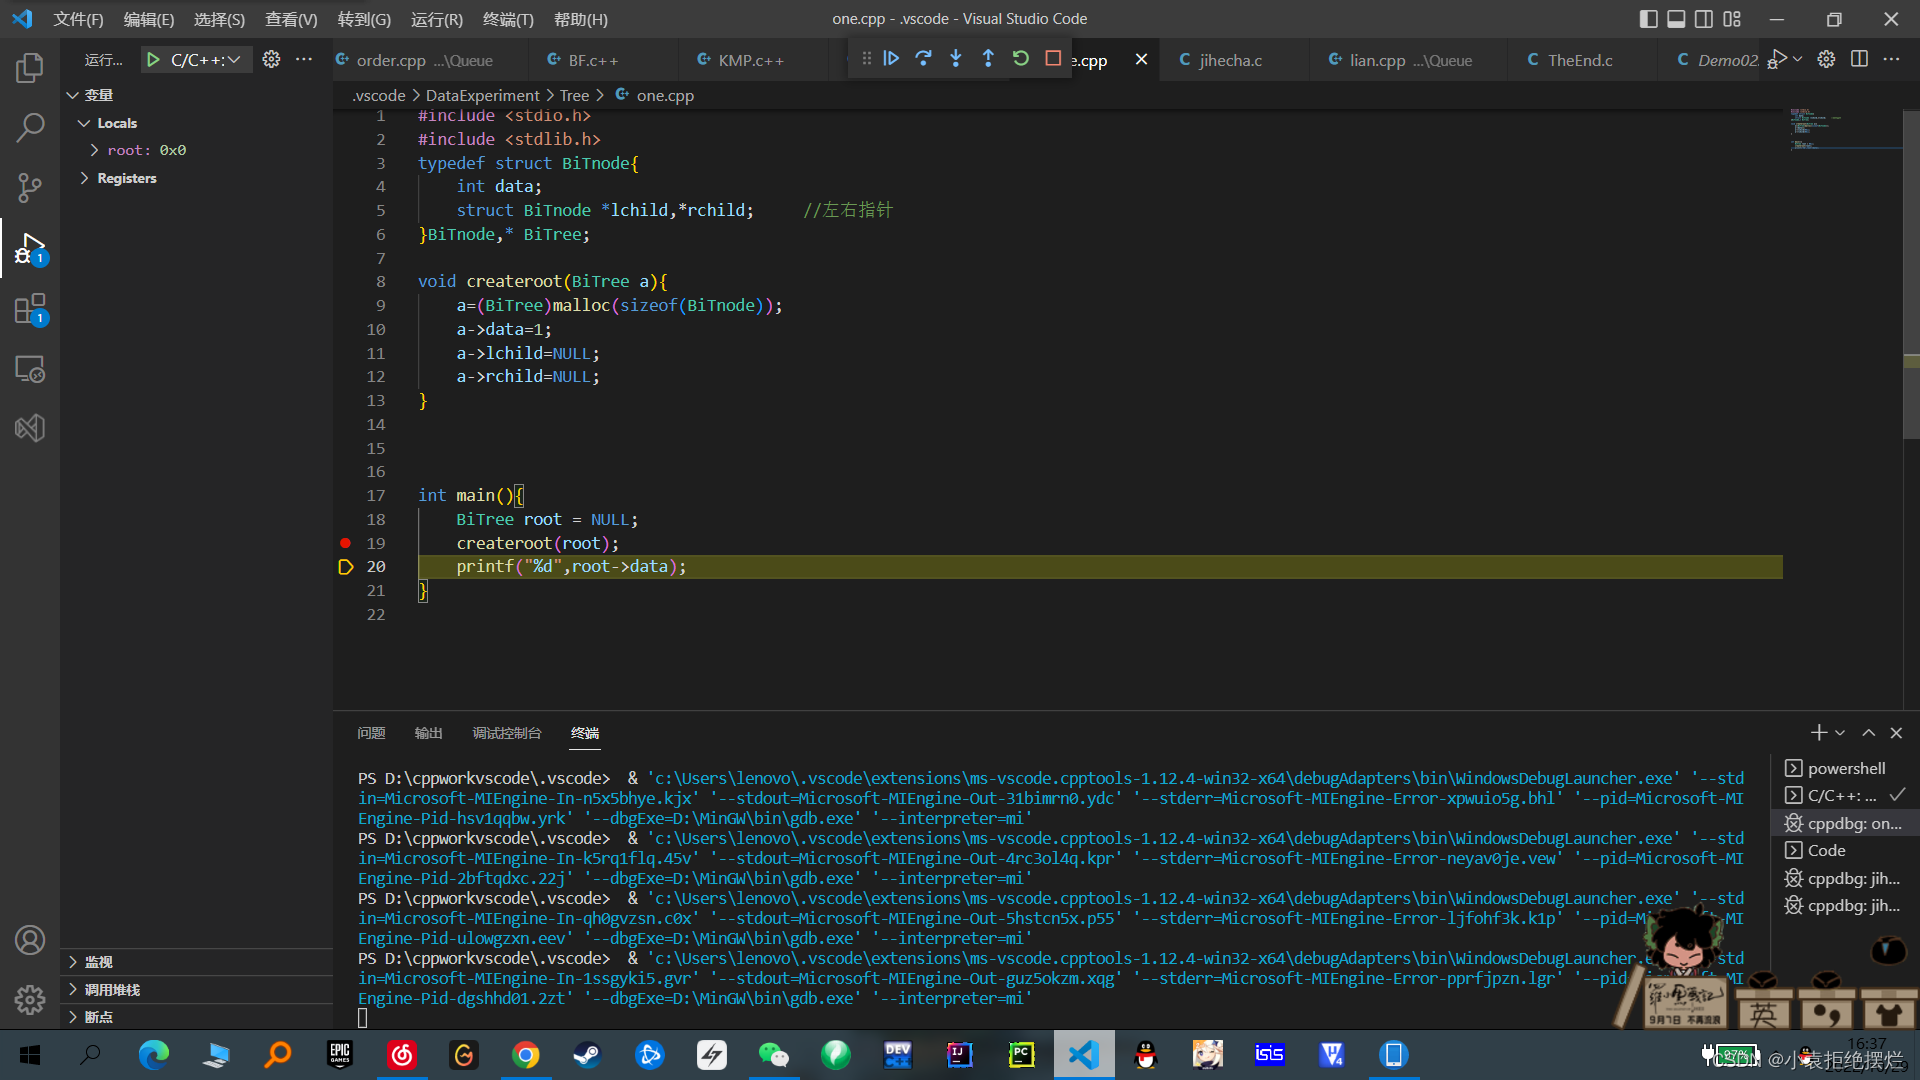Maximize the panel with up chevron

point(1868,733)
